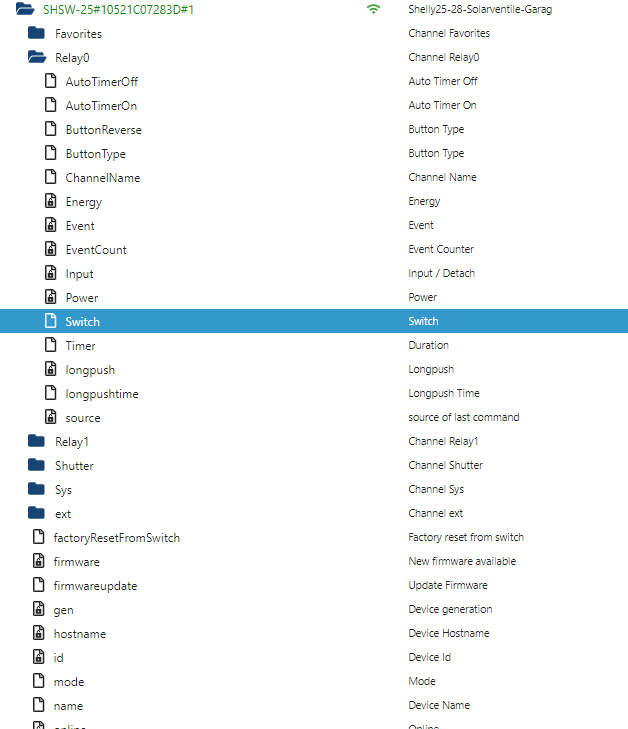Viewport: 628px width, 729px height.
Task: Click the 'Device Id' description text
Action: (430, 657)
